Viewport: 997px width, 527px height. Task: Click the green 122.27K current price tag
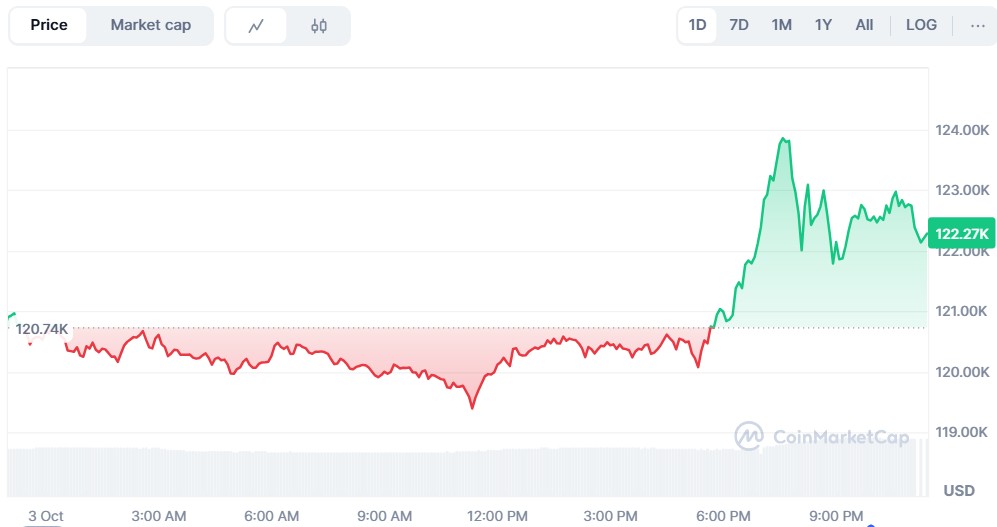coord(962,234)
